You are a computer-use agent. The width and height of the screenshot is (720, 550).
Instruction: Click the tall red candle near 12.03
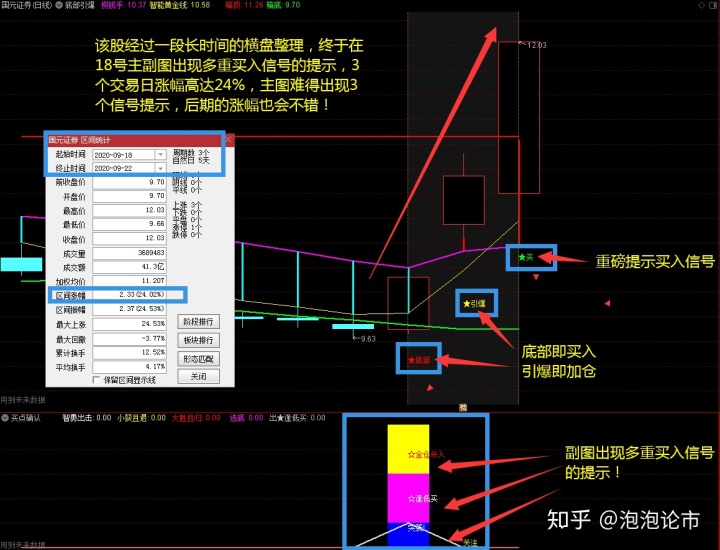tap(519, 118)
